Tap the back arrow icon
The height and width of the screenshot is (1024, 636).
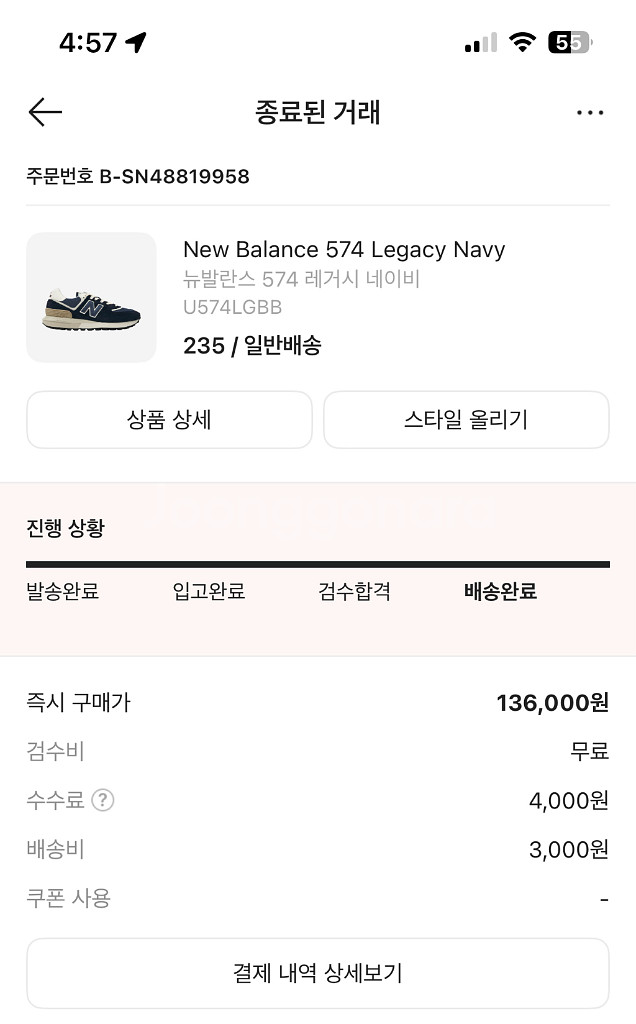point(45,112)
